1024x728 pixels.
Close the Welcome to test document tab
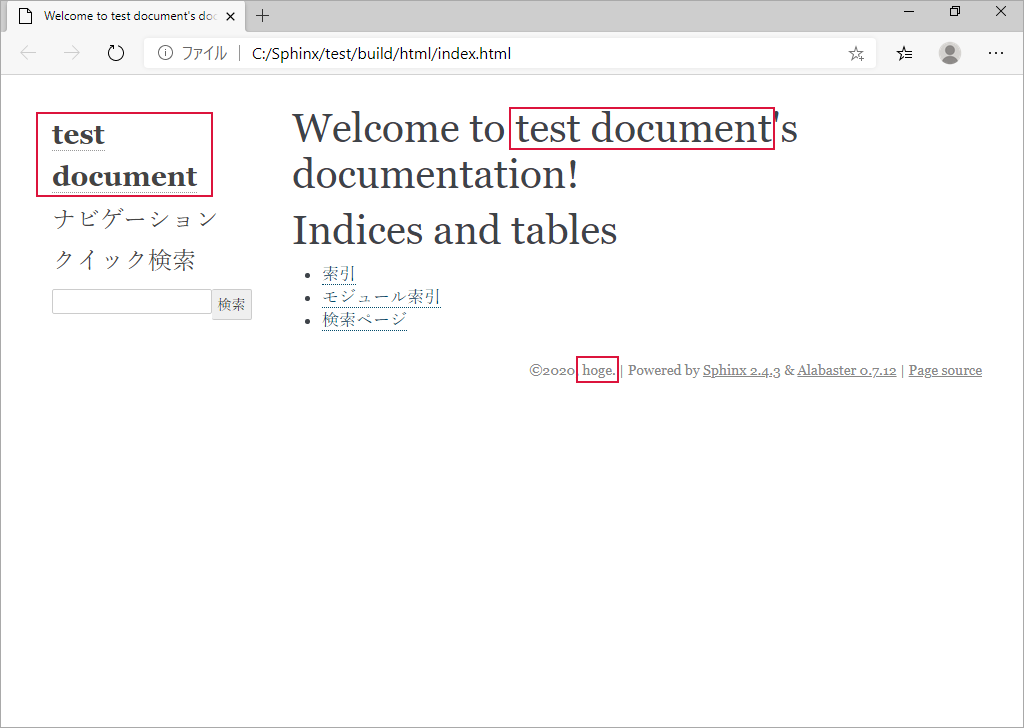pos(231,16)
